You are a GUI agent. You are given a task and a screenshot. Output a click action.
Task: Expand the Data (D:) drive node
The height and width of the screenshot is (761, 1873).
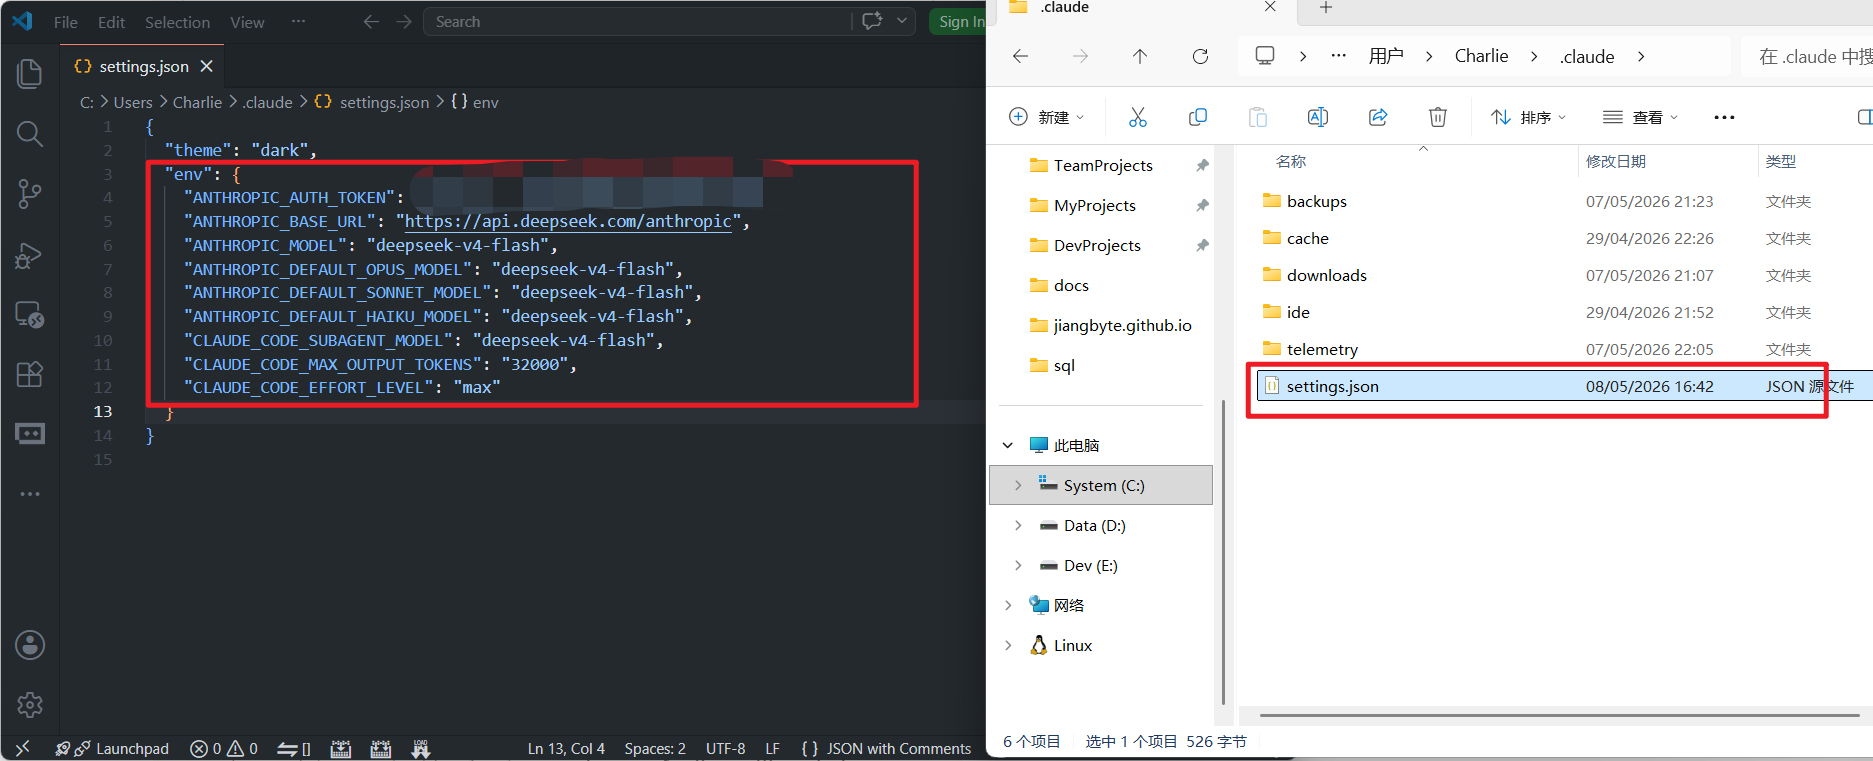(x=1018, y=525)
